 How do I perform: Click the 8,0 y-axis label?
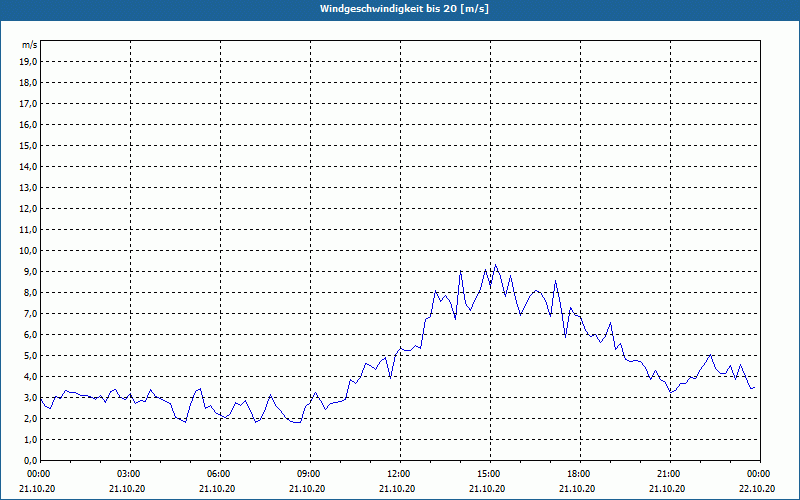coord(30,293)
